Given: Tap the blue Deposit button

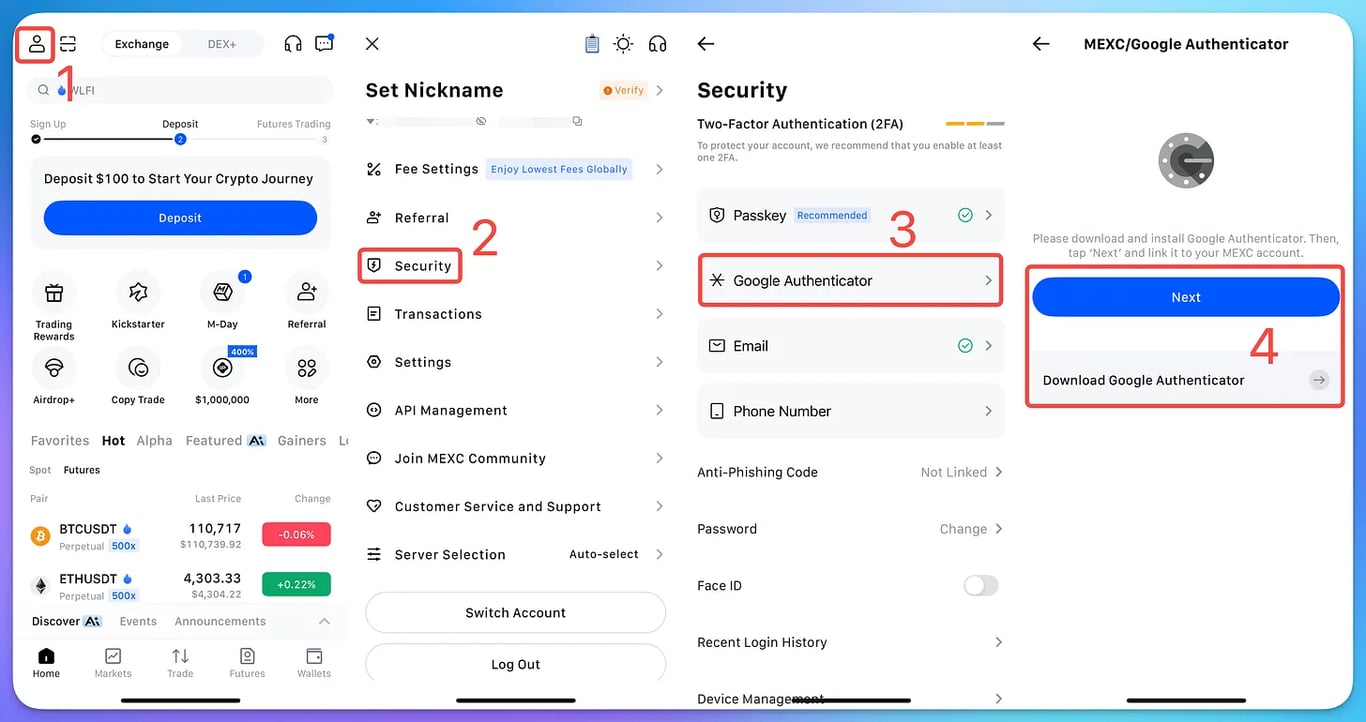Looking at the screenshot, I should (180, 218).
